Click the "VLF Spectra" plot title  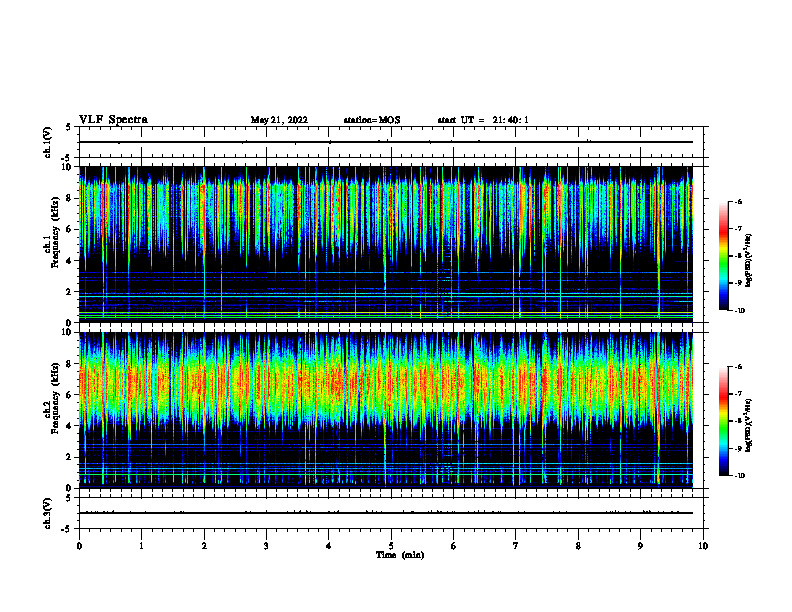point(113,120)
